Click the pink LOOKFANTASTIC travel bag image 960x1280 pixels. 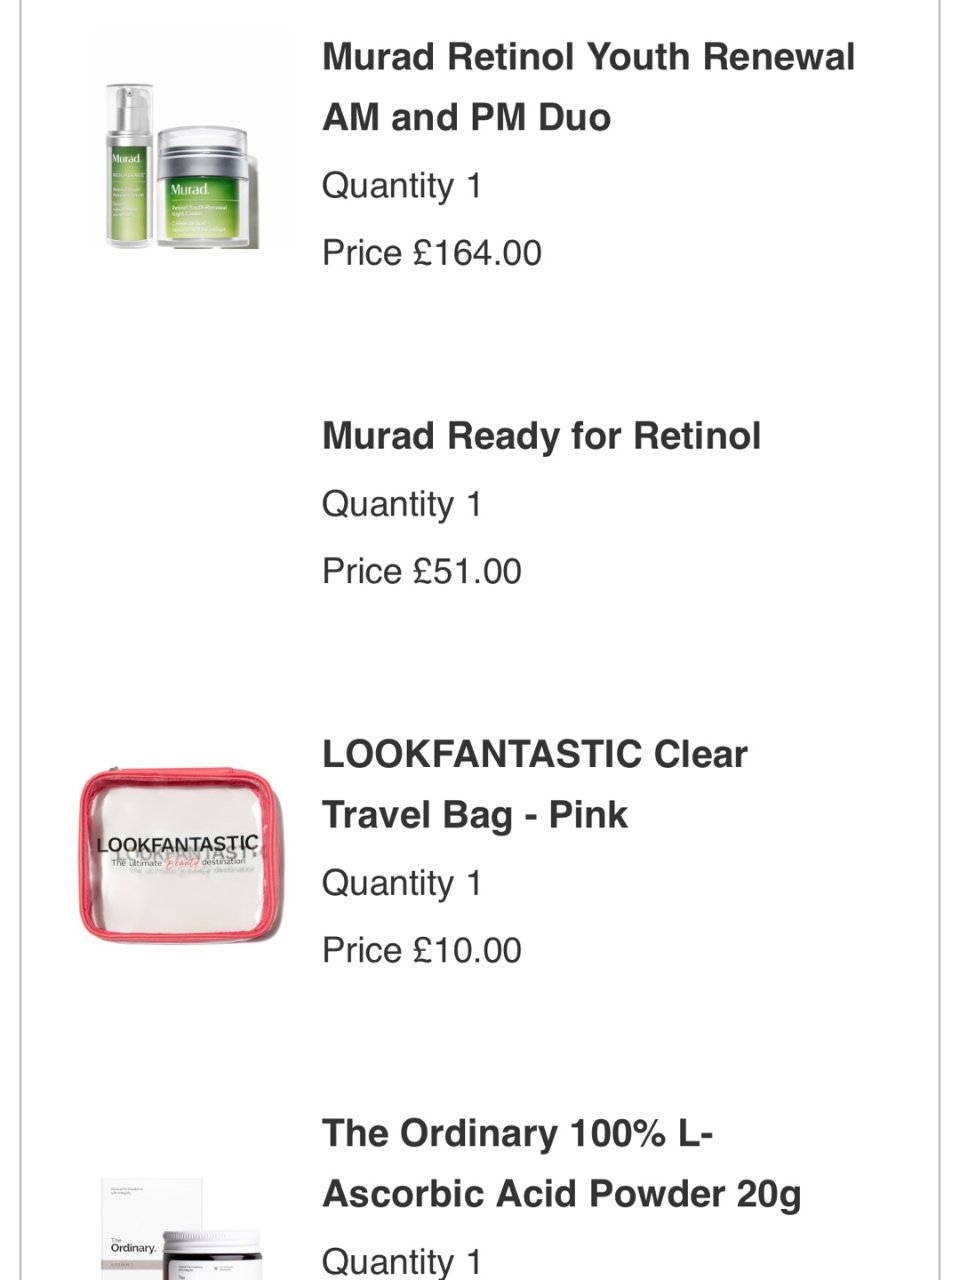pos(180,855)
